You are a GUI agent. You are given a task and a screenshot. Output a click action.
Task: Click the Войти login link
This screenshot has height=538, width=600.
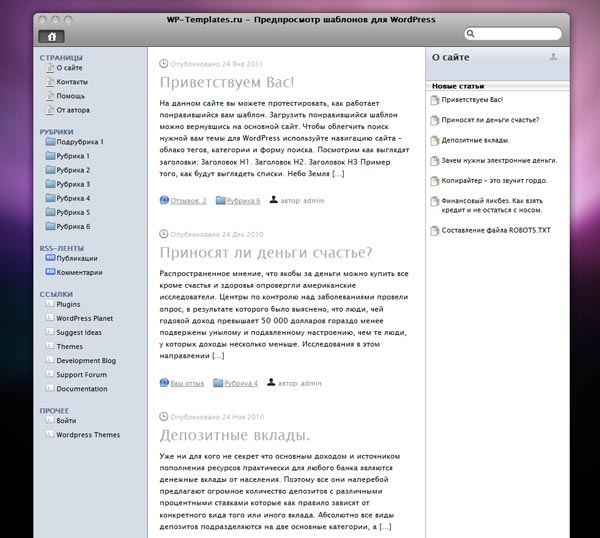(66, 421)
